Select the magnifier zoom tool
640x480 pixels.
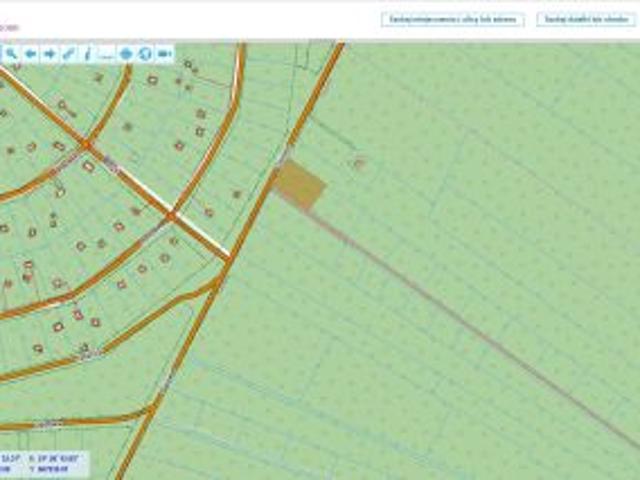click(x=11, y=54)
